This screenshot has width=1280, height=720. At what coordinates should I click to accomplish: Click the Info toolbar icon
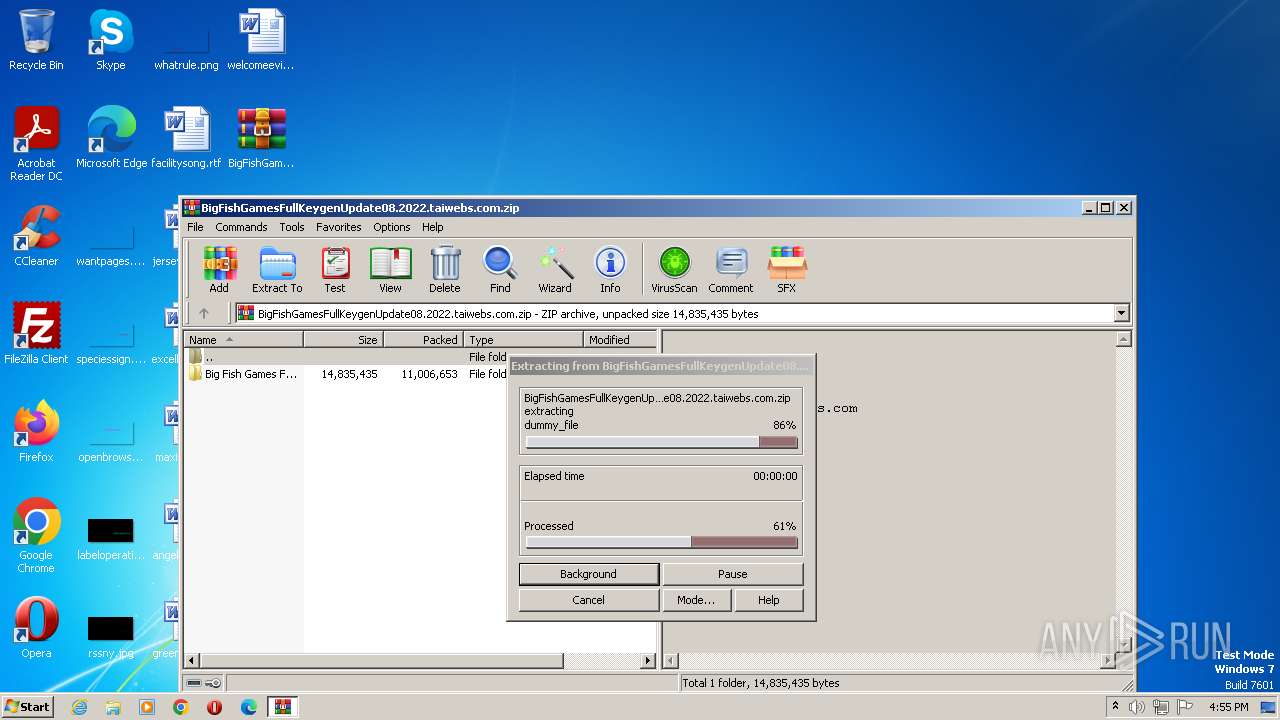tap(610, 270)
